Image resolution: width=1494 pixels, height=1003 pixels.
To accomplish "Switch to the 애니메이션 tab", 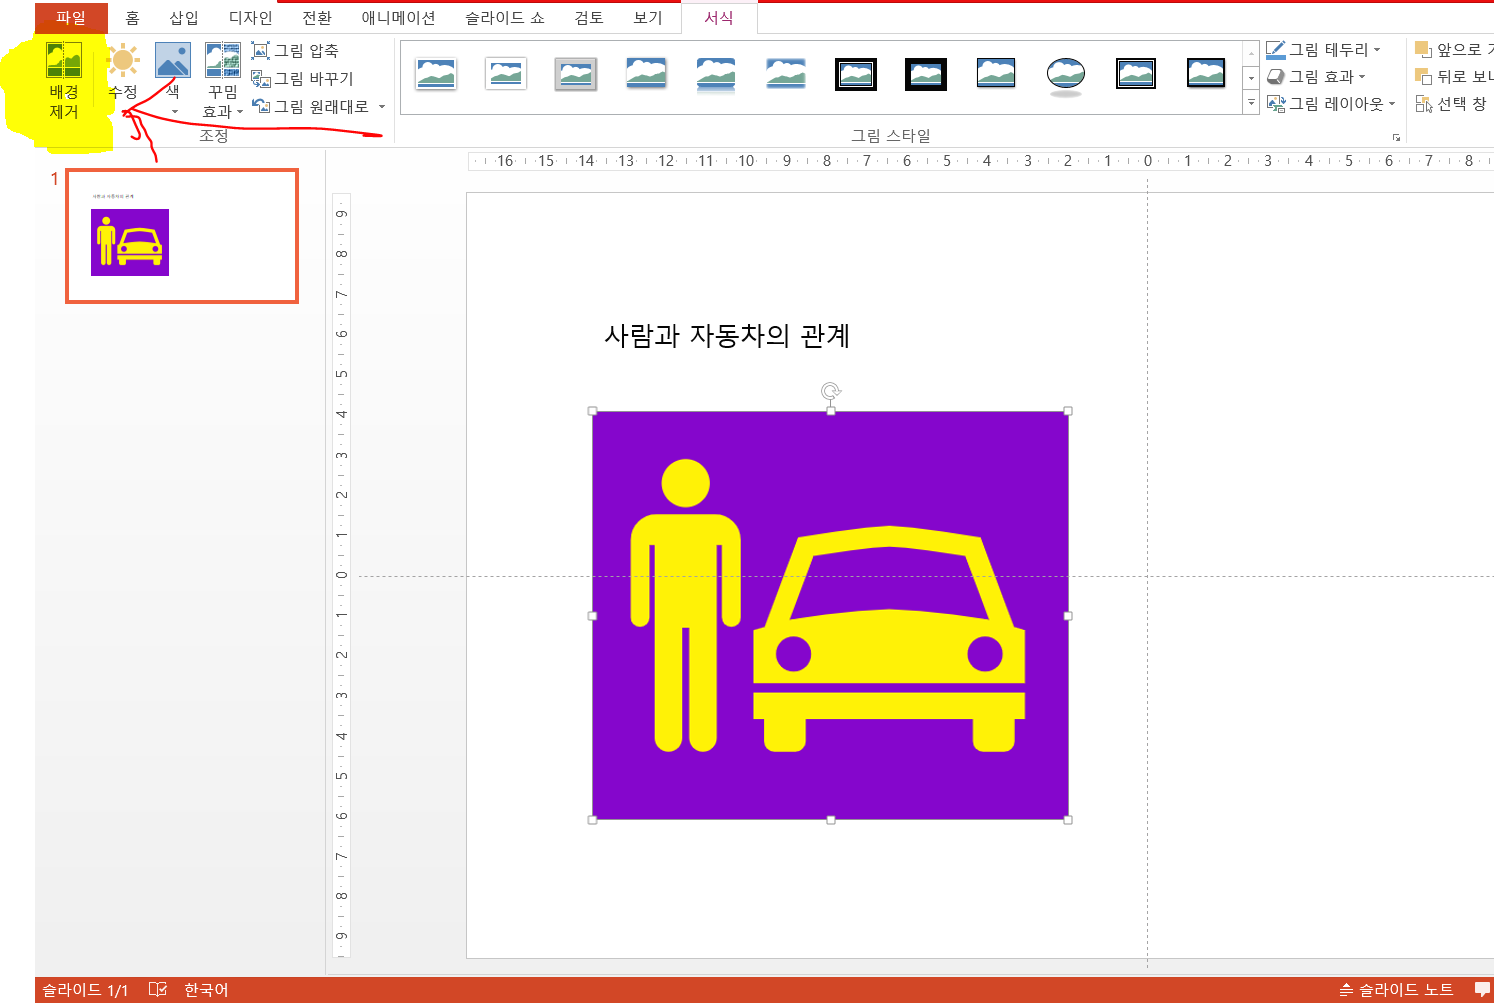I will (398, 18).
